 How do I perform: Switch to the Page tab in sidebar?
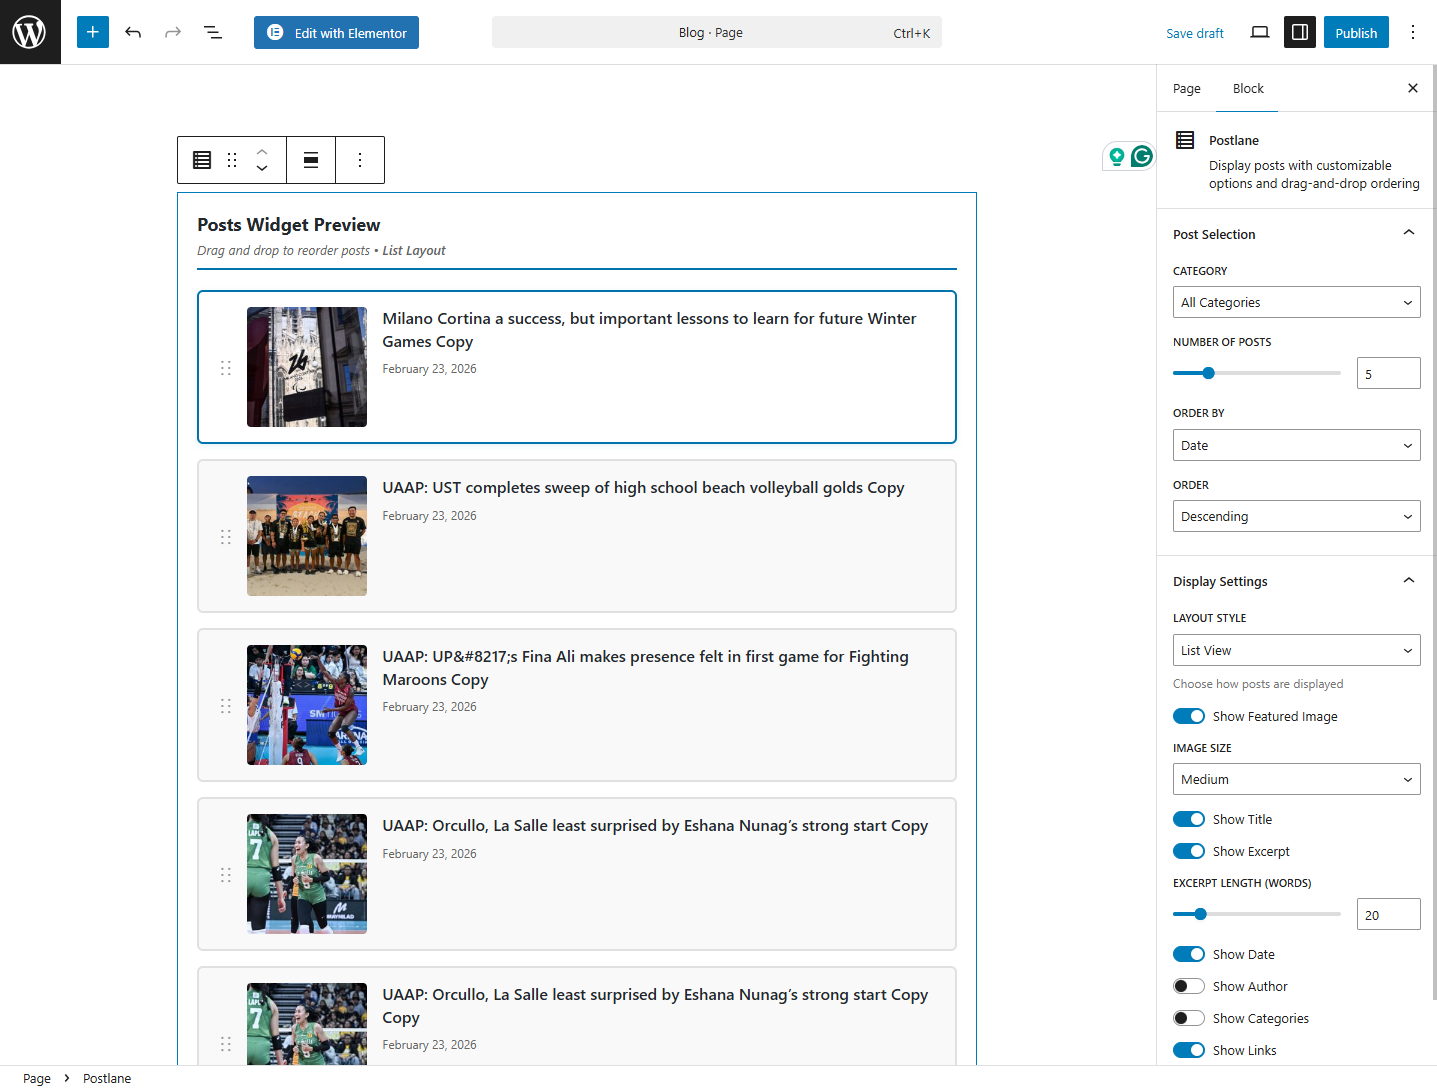tap(1186, 88)
